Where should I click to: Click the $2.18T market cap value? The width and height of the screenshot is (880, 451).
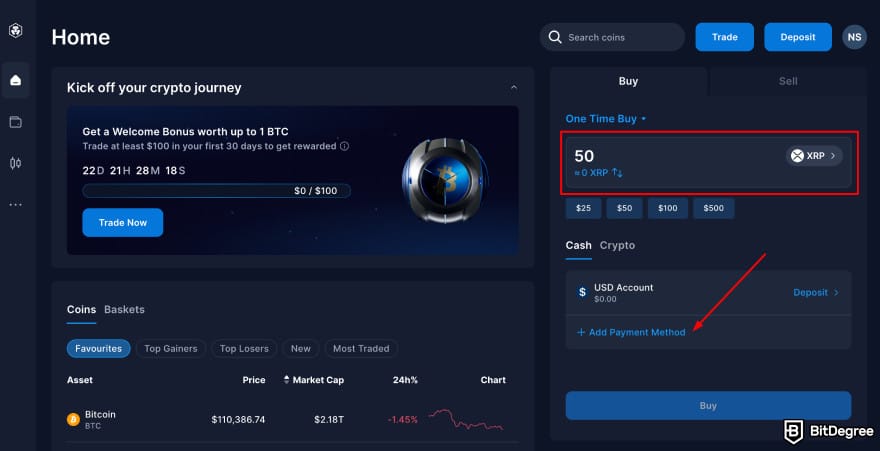coord(329,420)
